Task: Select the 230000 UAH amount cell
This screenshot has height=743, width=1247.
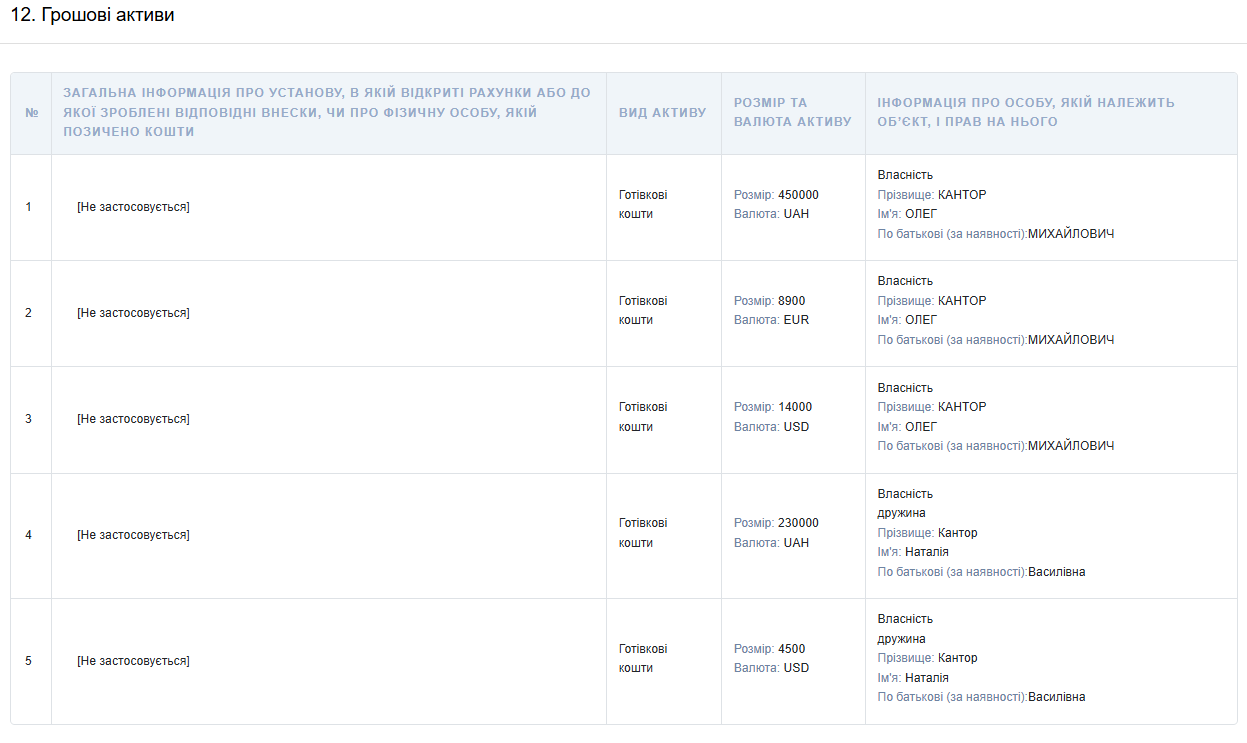Action: 776,533
